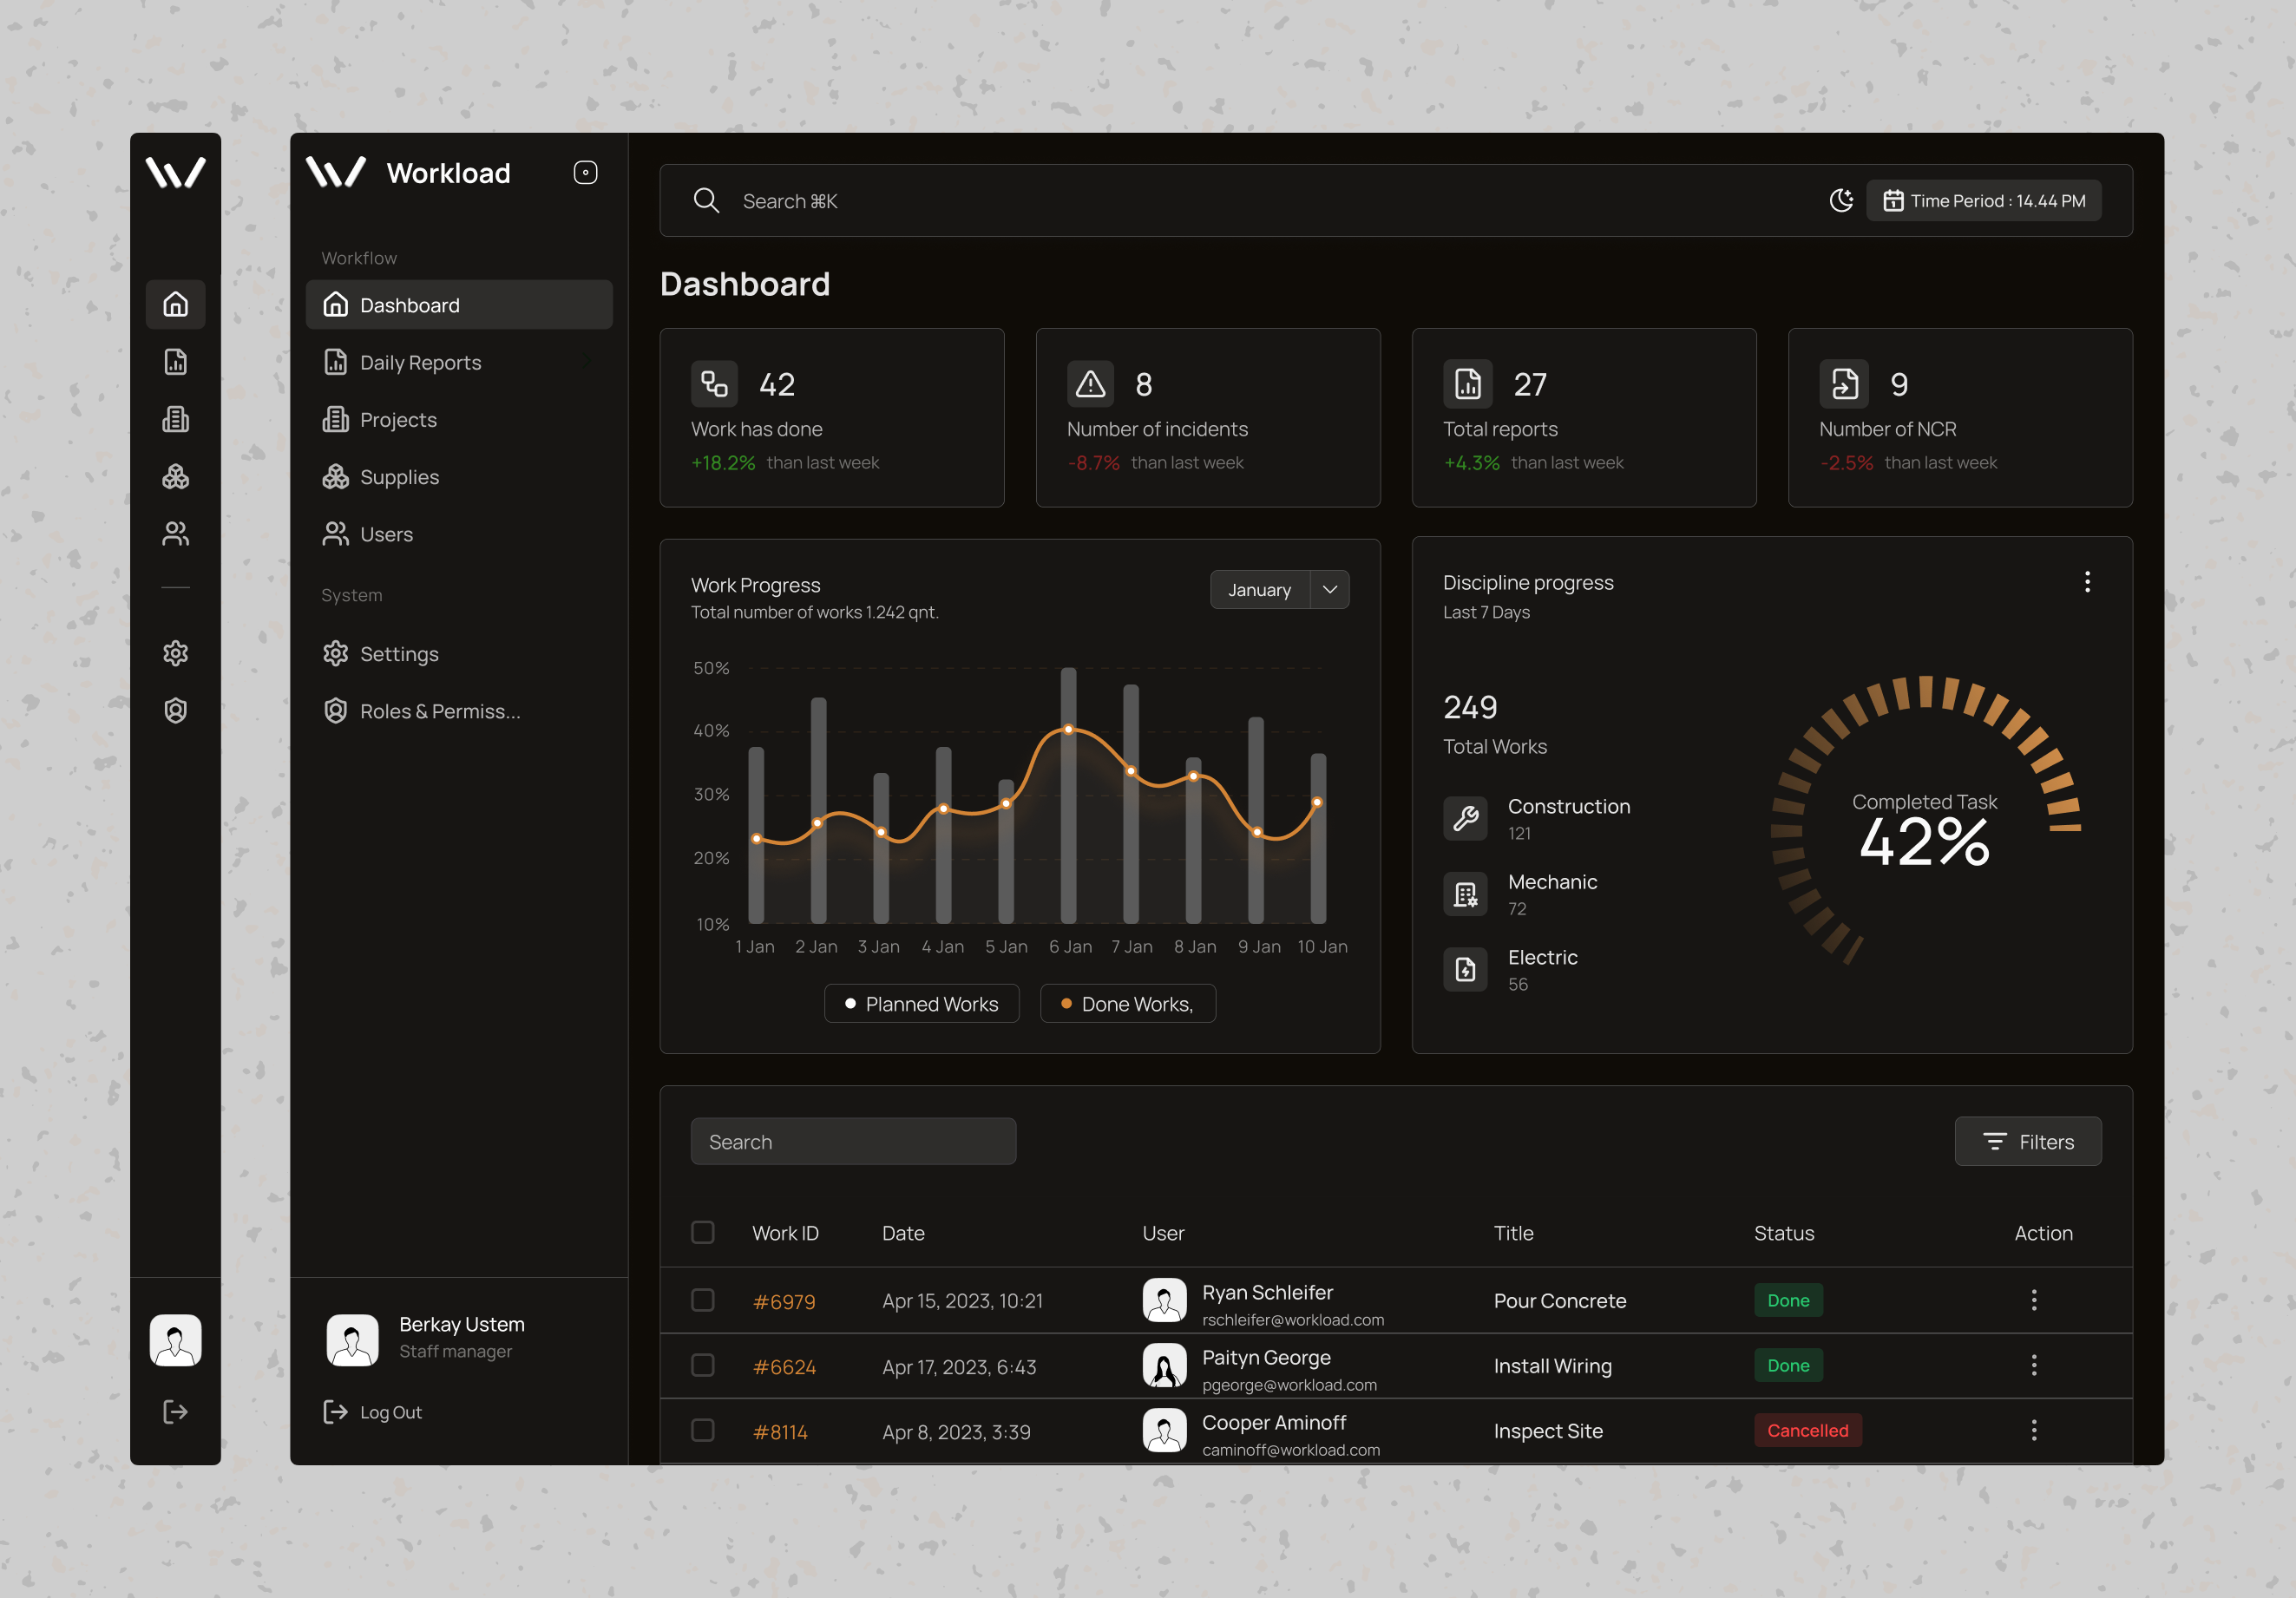Open work ID #6979
The width and height of the screenshot is (2296, 1598).
[784, 1301]
